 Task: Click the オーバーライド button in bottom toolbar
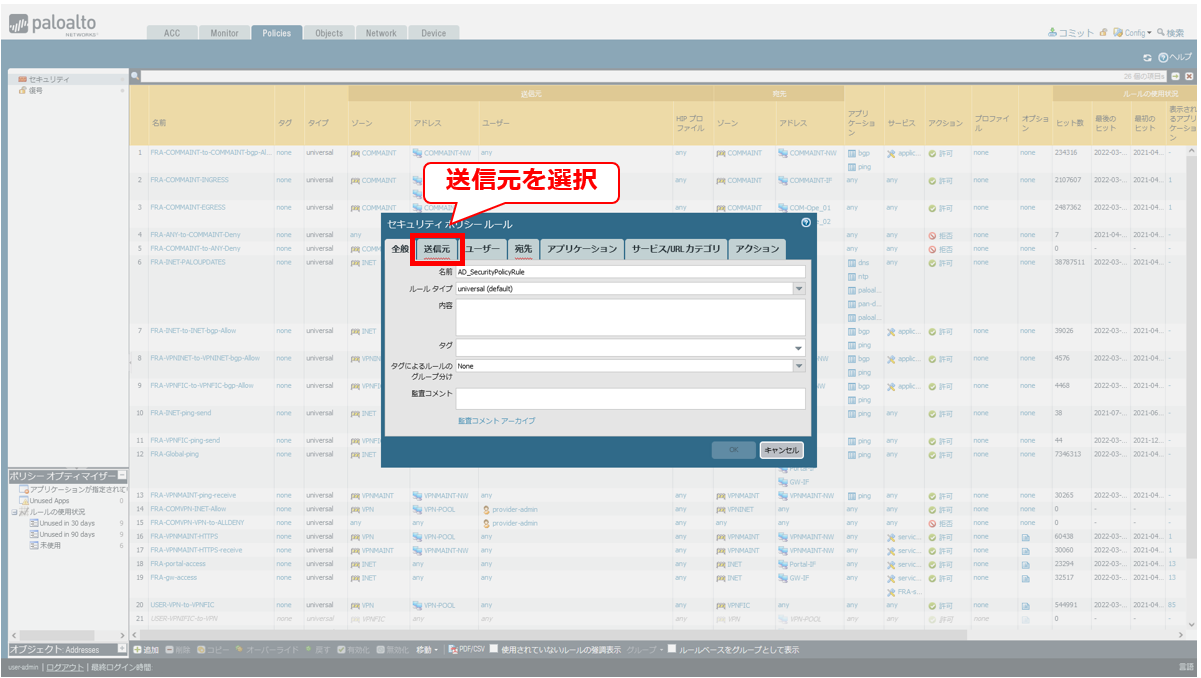(x=265, y=649)
